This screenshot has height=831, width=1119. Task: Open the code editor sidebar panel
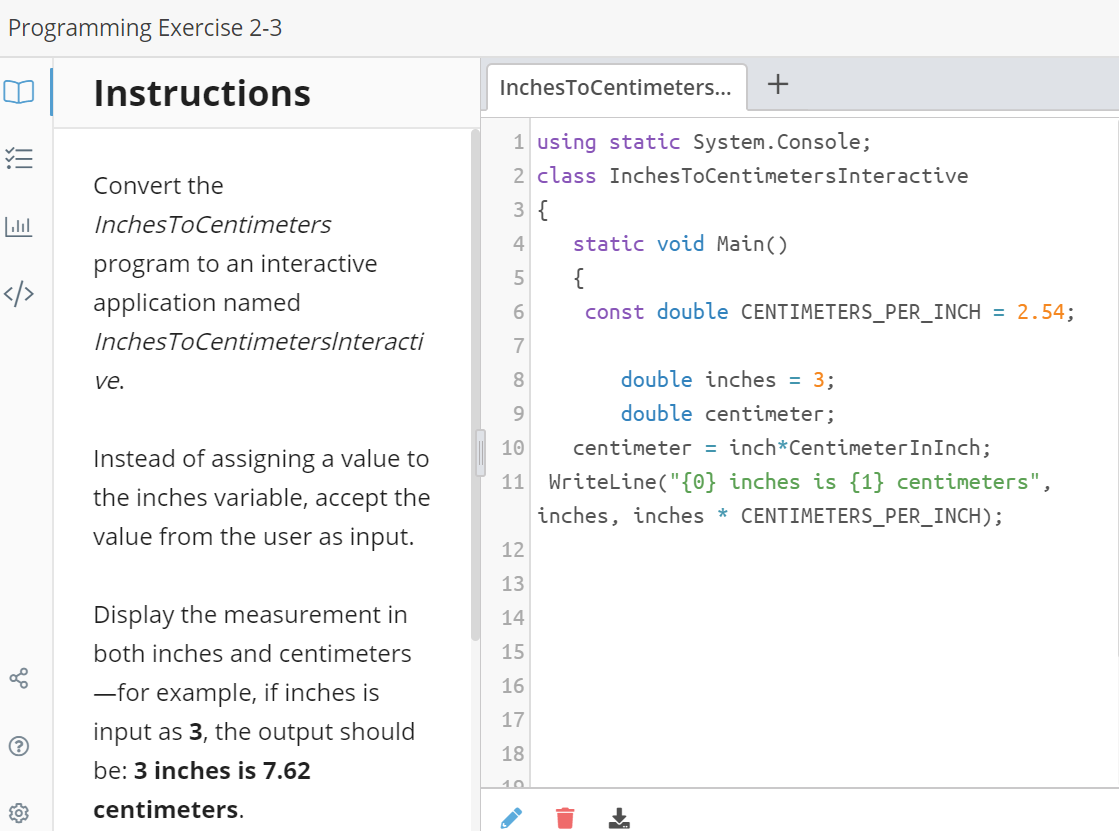[21, 293]
